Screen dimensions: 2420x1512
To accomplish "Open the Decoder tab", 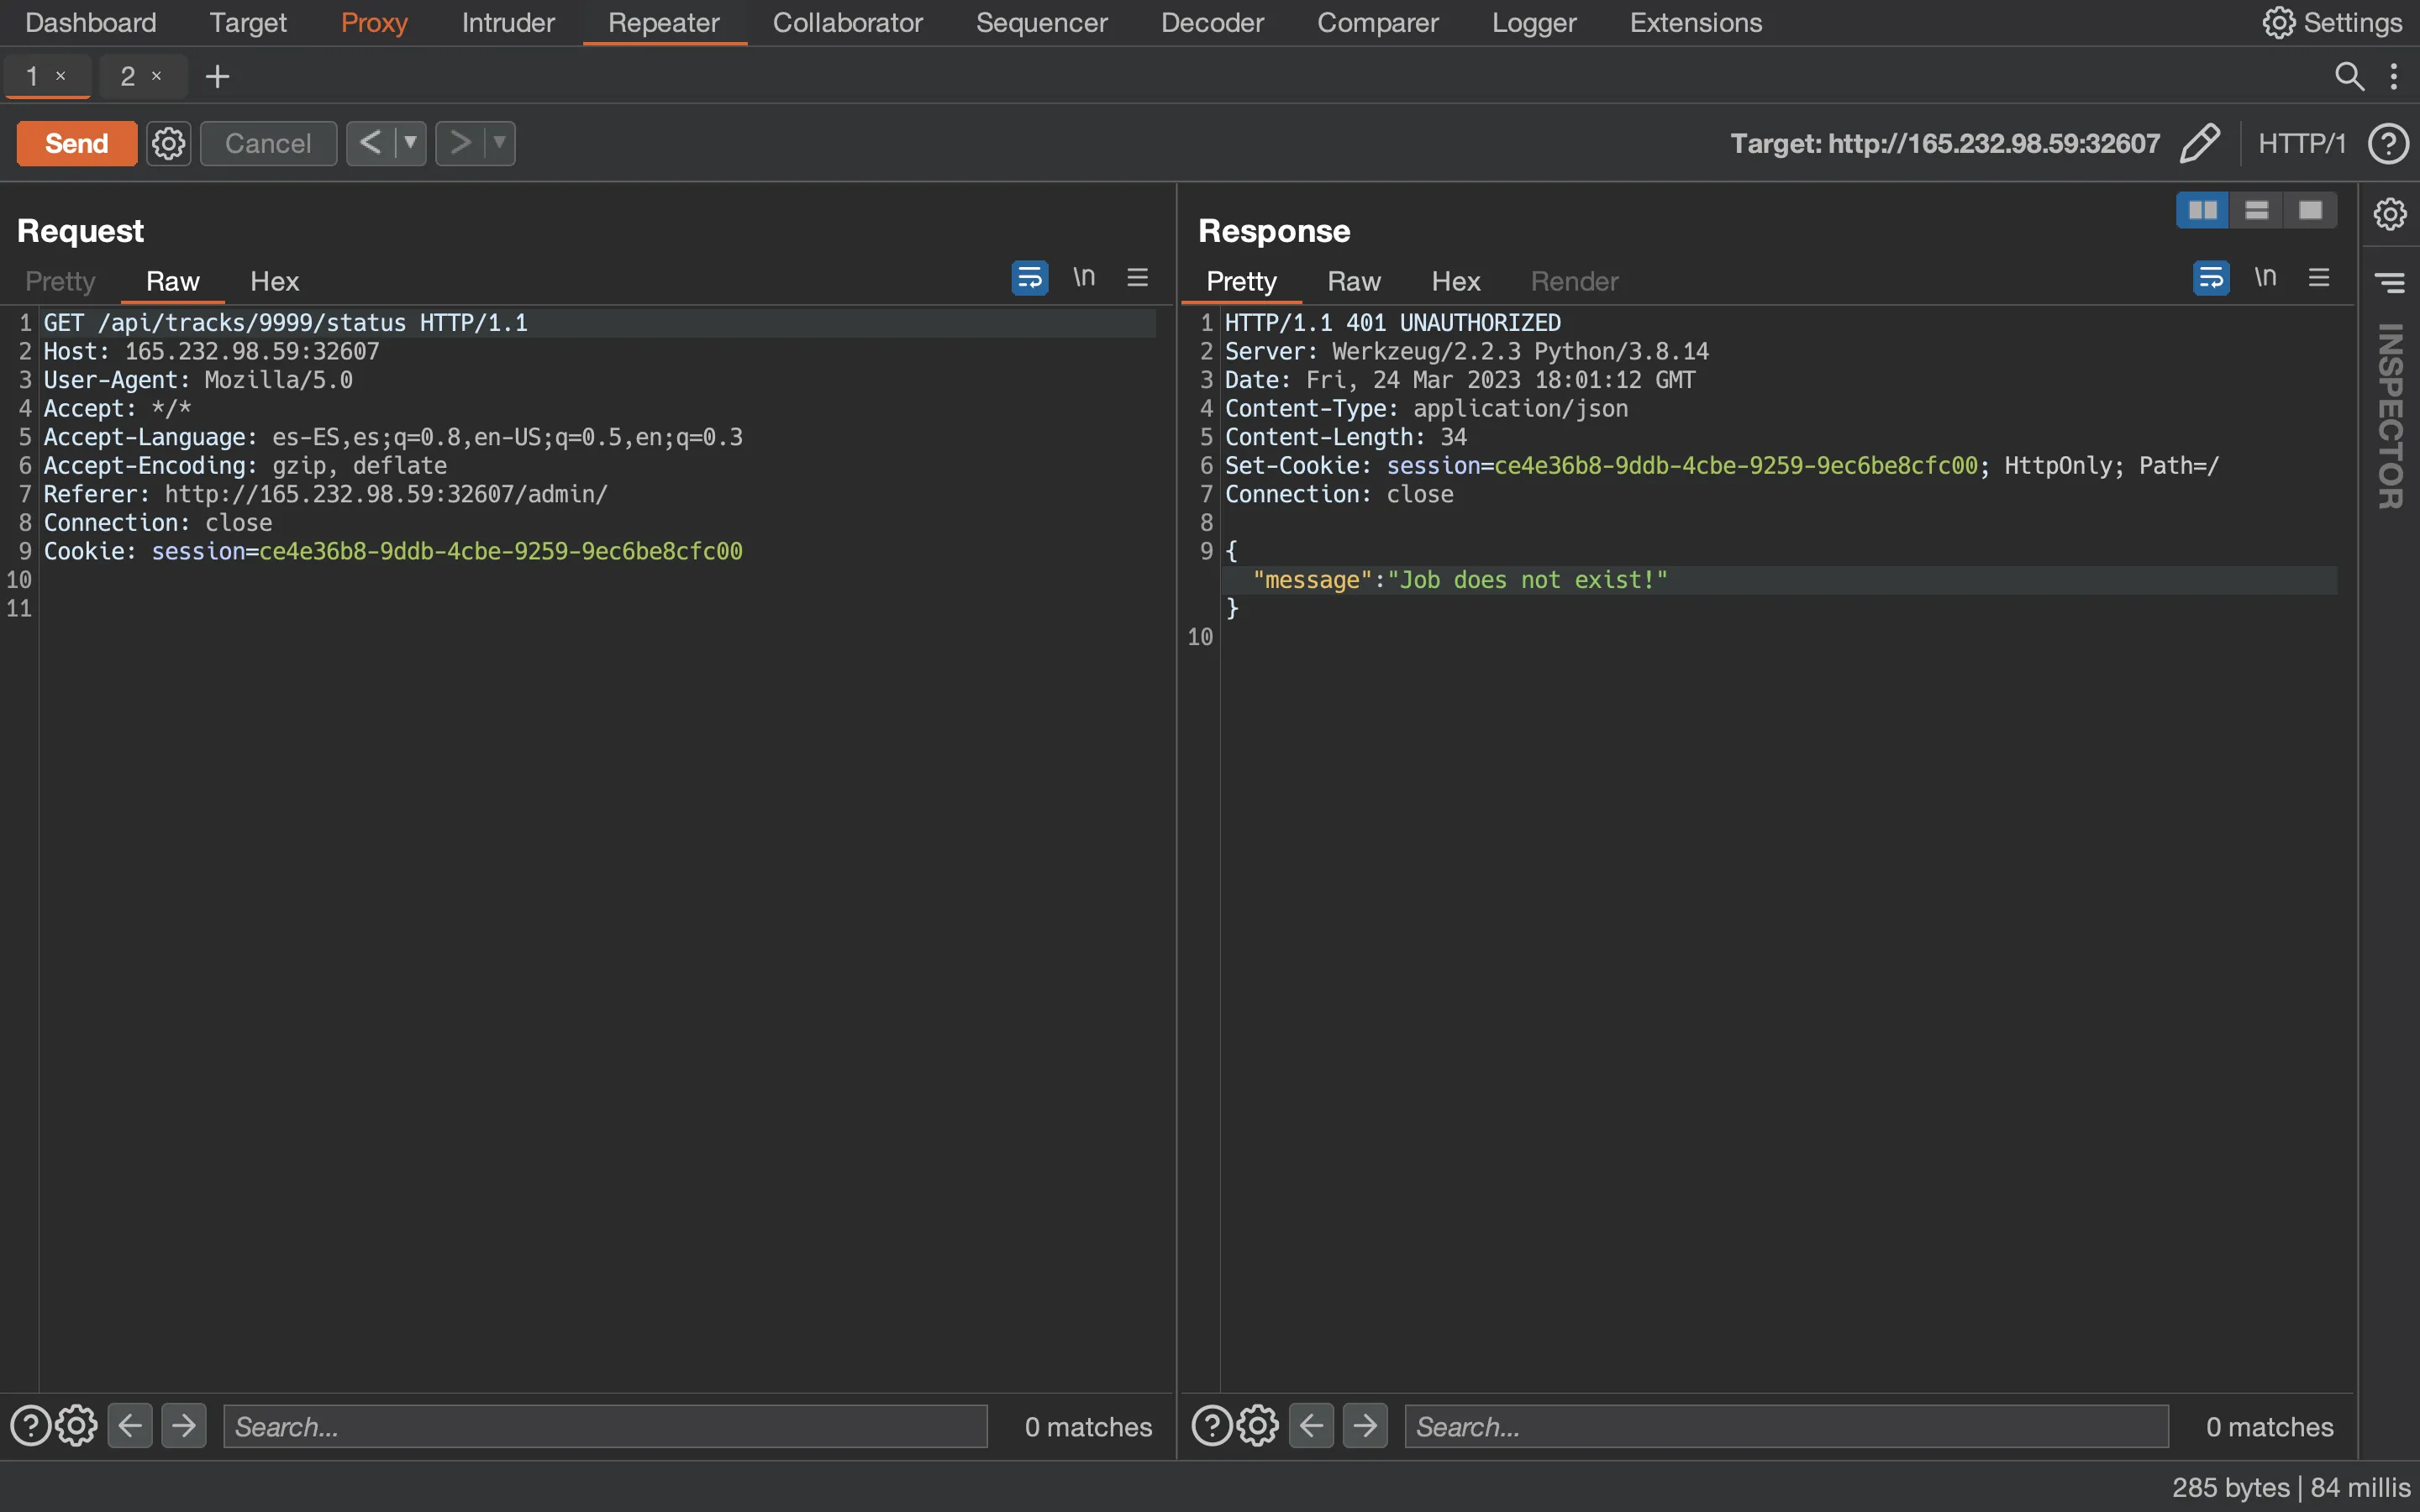I will pos(1212,22).
